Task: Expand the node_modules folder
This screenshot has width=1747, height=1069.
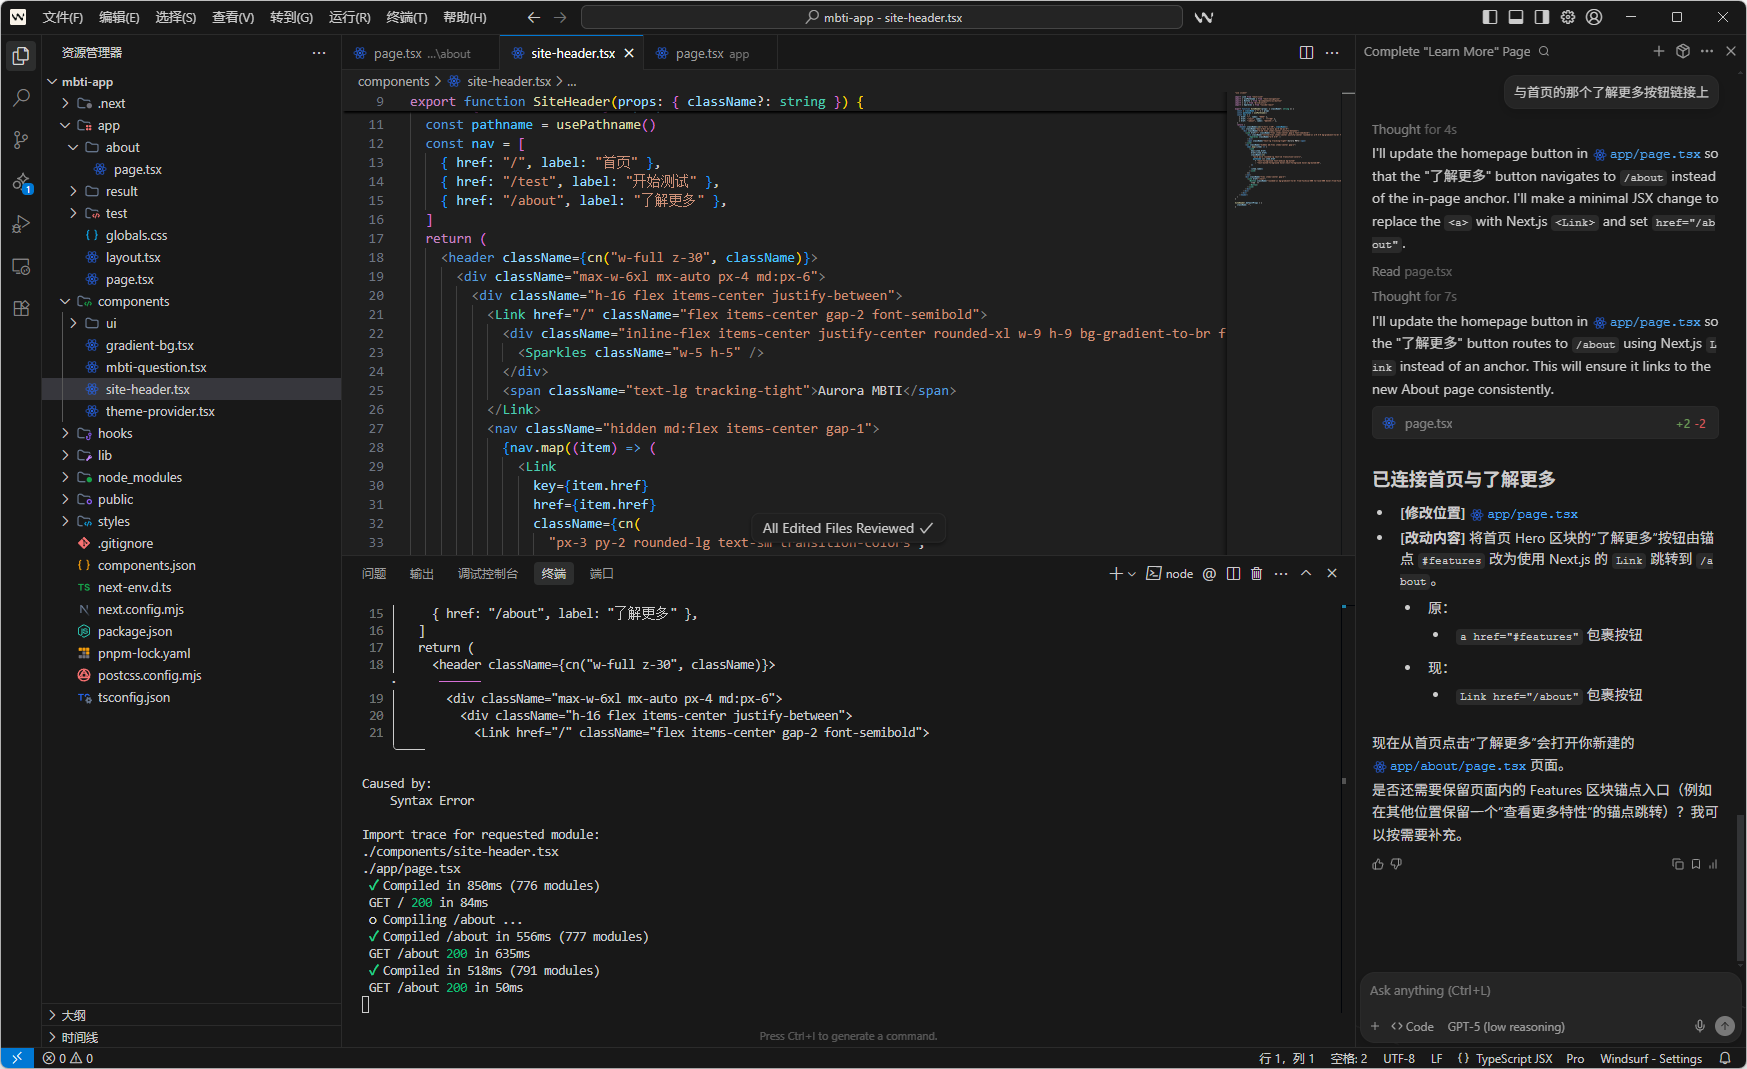Action: coord(139,478)
